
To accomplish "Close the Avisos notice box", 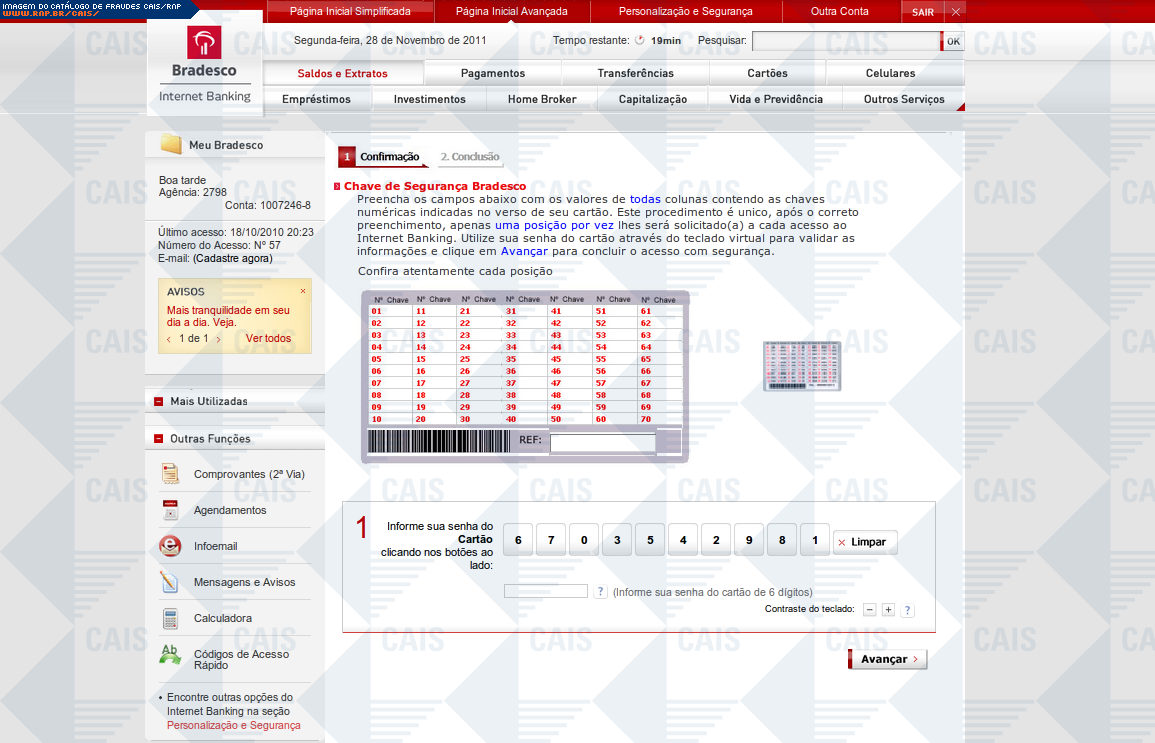I will point(303,291).
